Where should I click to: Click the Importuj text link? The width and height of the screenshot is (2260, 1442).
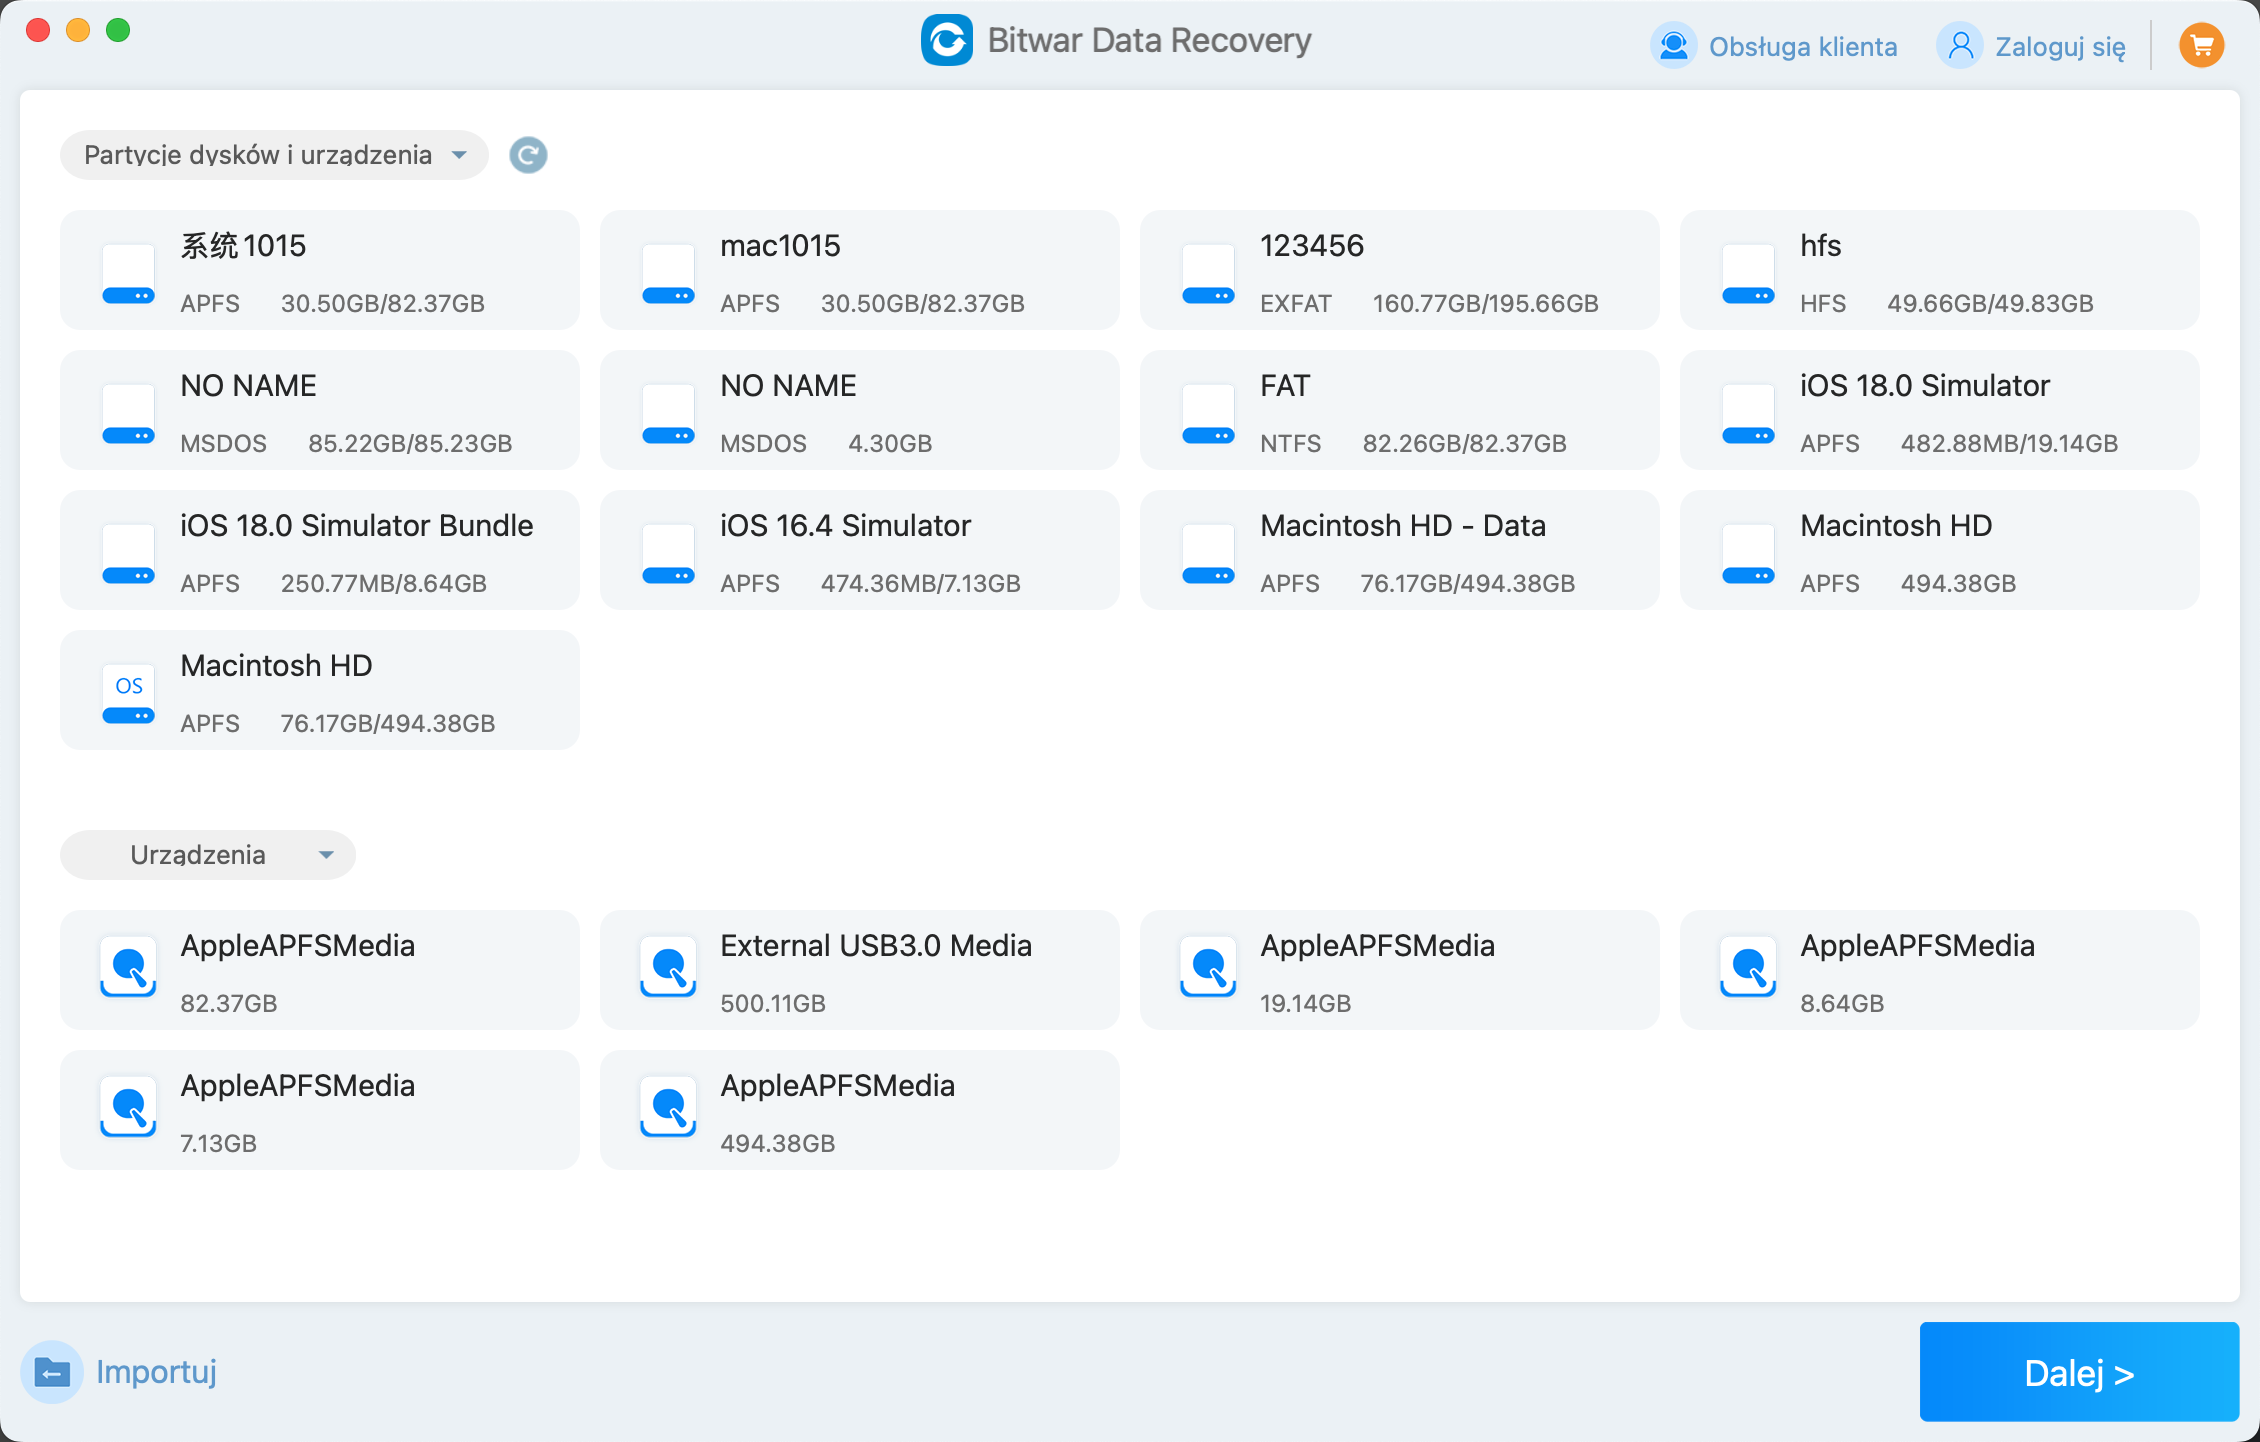tap(156, 1372)
